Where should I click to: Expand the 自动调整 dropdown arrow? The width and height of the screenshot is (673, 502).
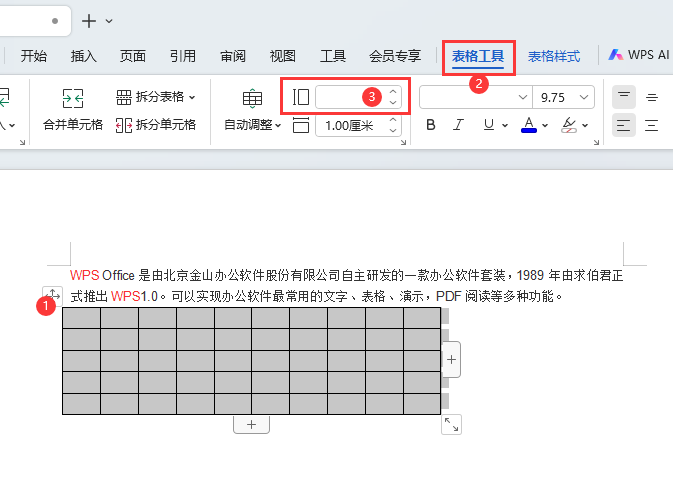pyautogui.click(x=278, y=125)
